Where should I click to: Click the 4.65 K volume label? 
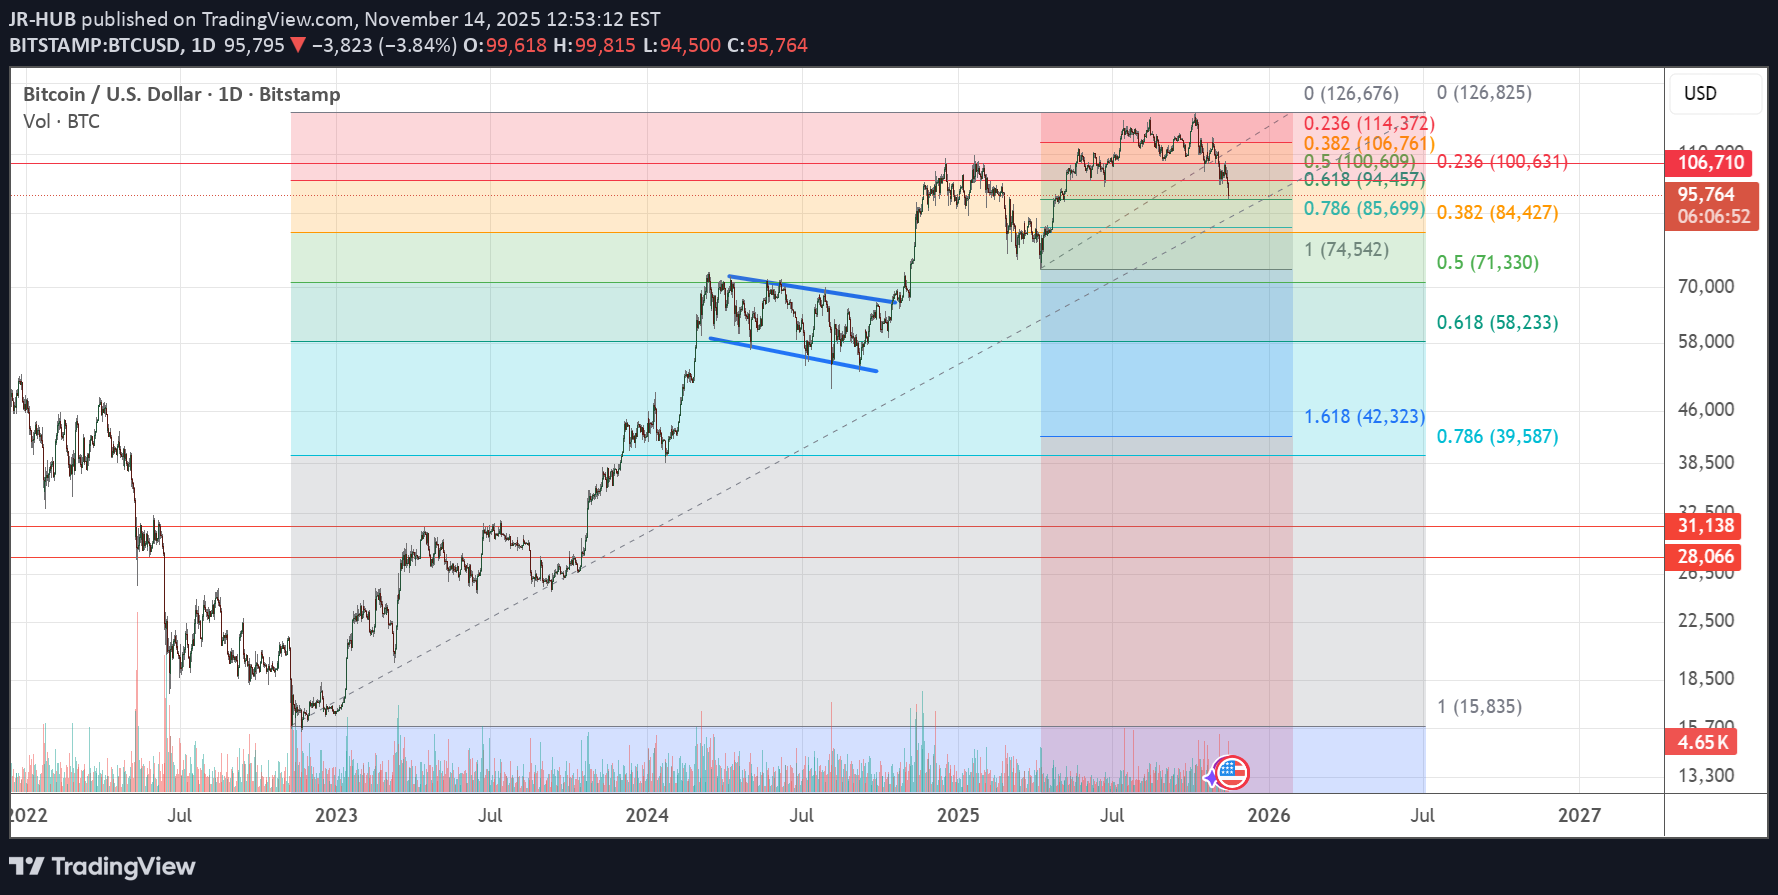tap(1702, 742)
